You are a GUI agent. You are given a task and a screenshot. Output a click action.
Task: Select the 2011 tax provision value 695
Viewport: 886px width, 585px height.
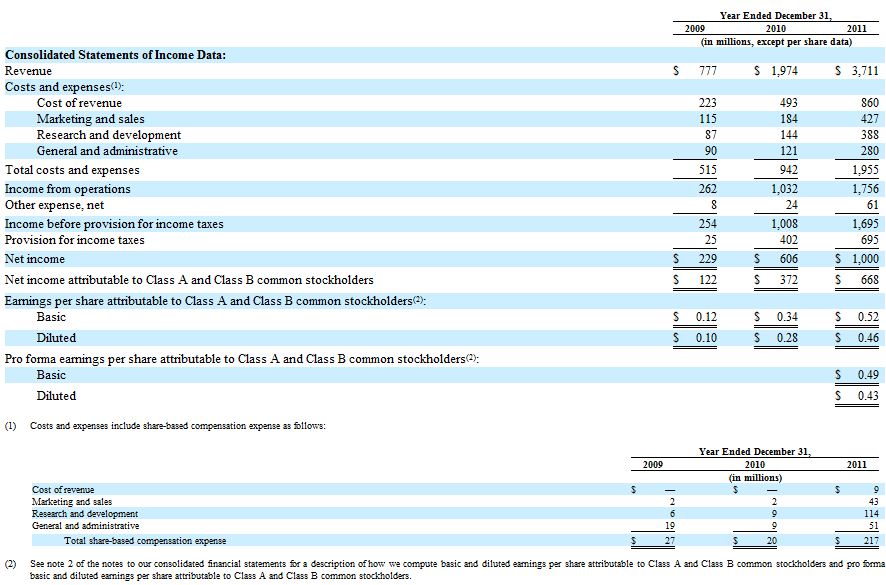[870, 240]
